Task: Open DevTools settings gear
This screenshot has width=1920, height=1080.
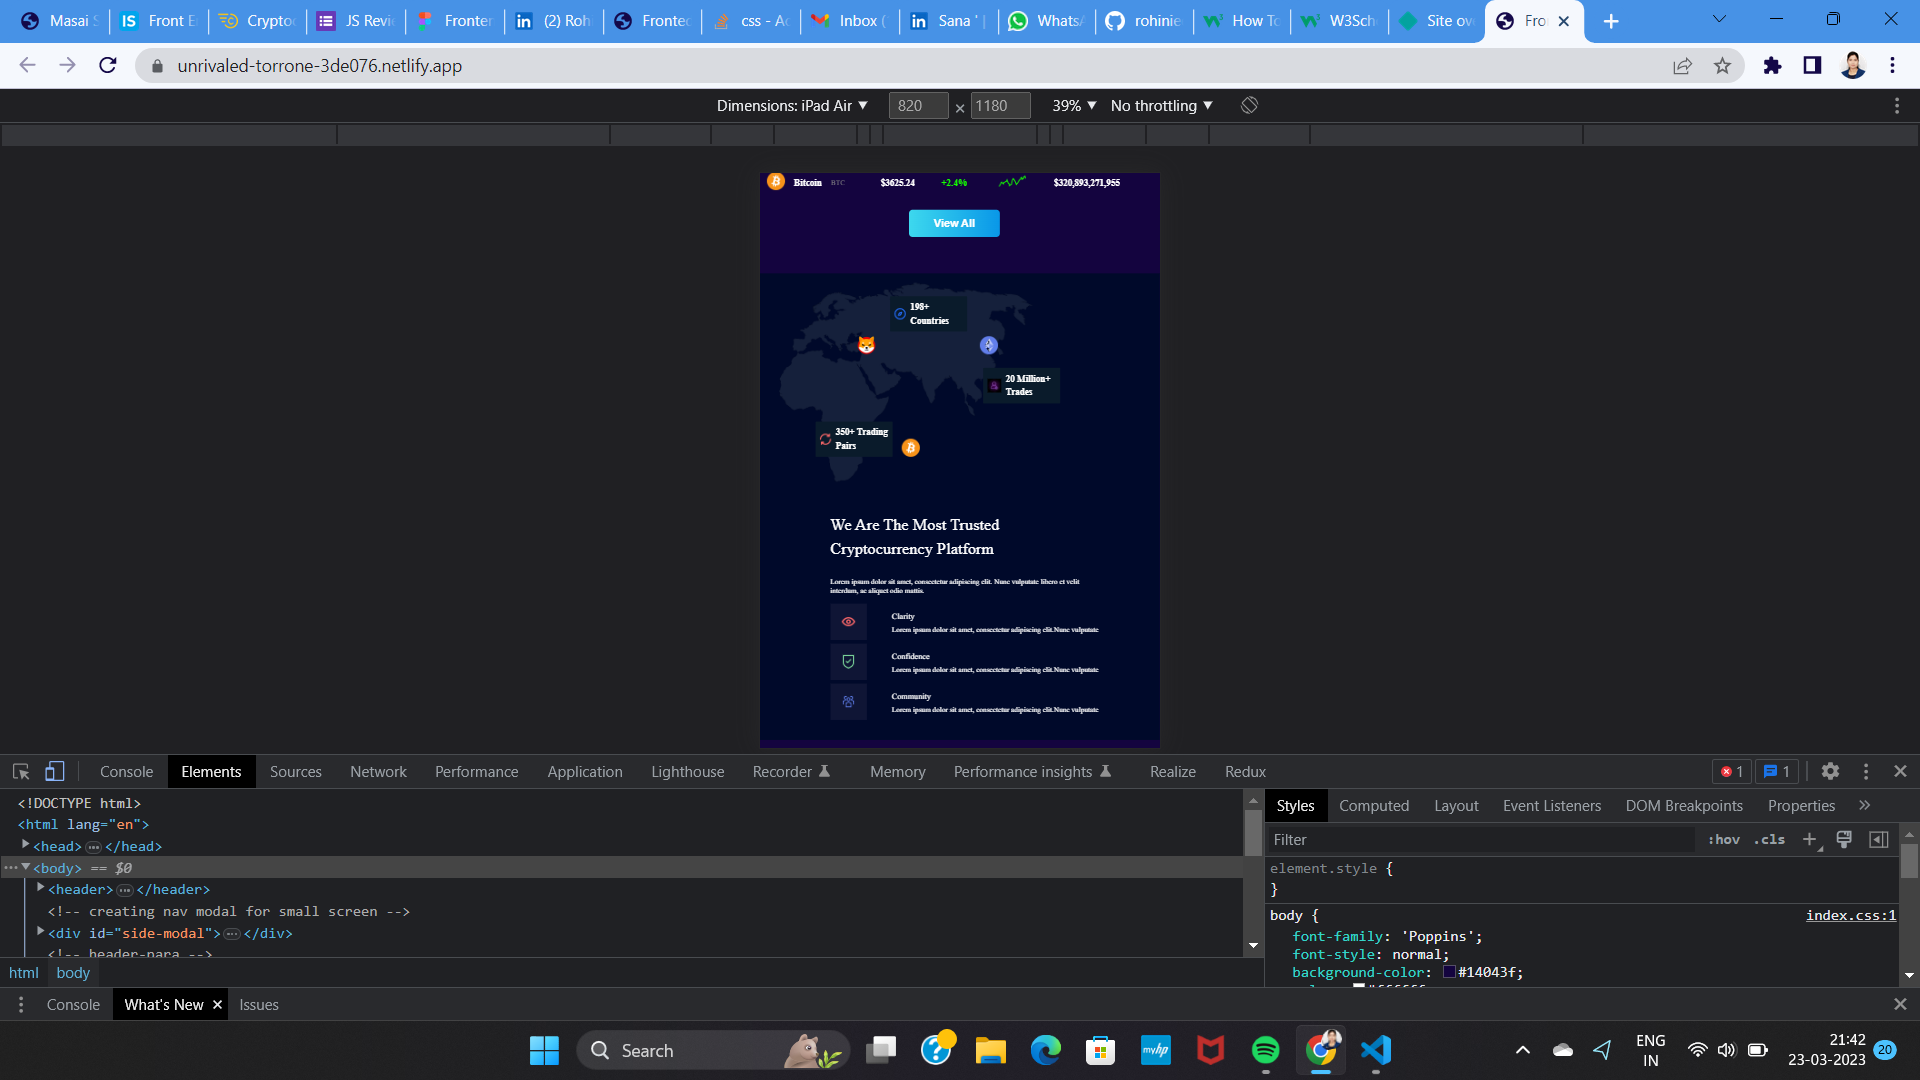Action: (x=1830, y=771)
